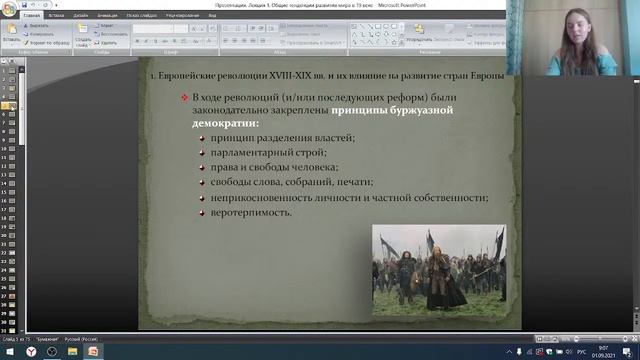The height and width of the screenshot is (360, 640).
Task: Toggle underline formatting
Action: click(x=155, y=41)
